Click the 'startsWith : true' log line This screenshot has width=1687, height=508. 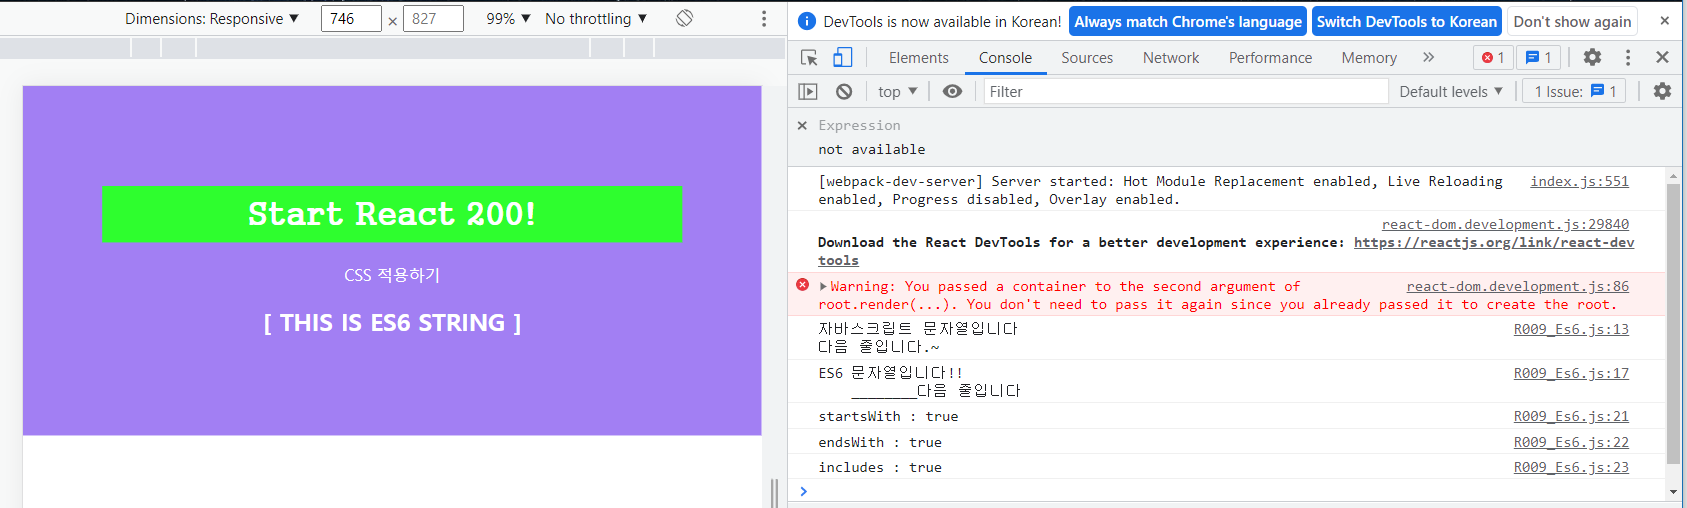(888, 416)
